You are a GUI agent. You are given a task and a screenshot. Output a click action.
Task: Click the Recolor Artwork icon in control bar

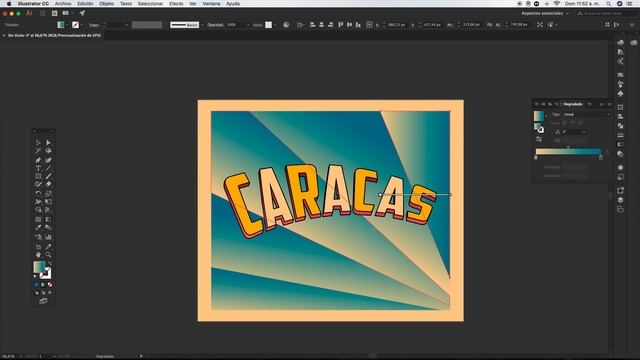click(286, 25)
